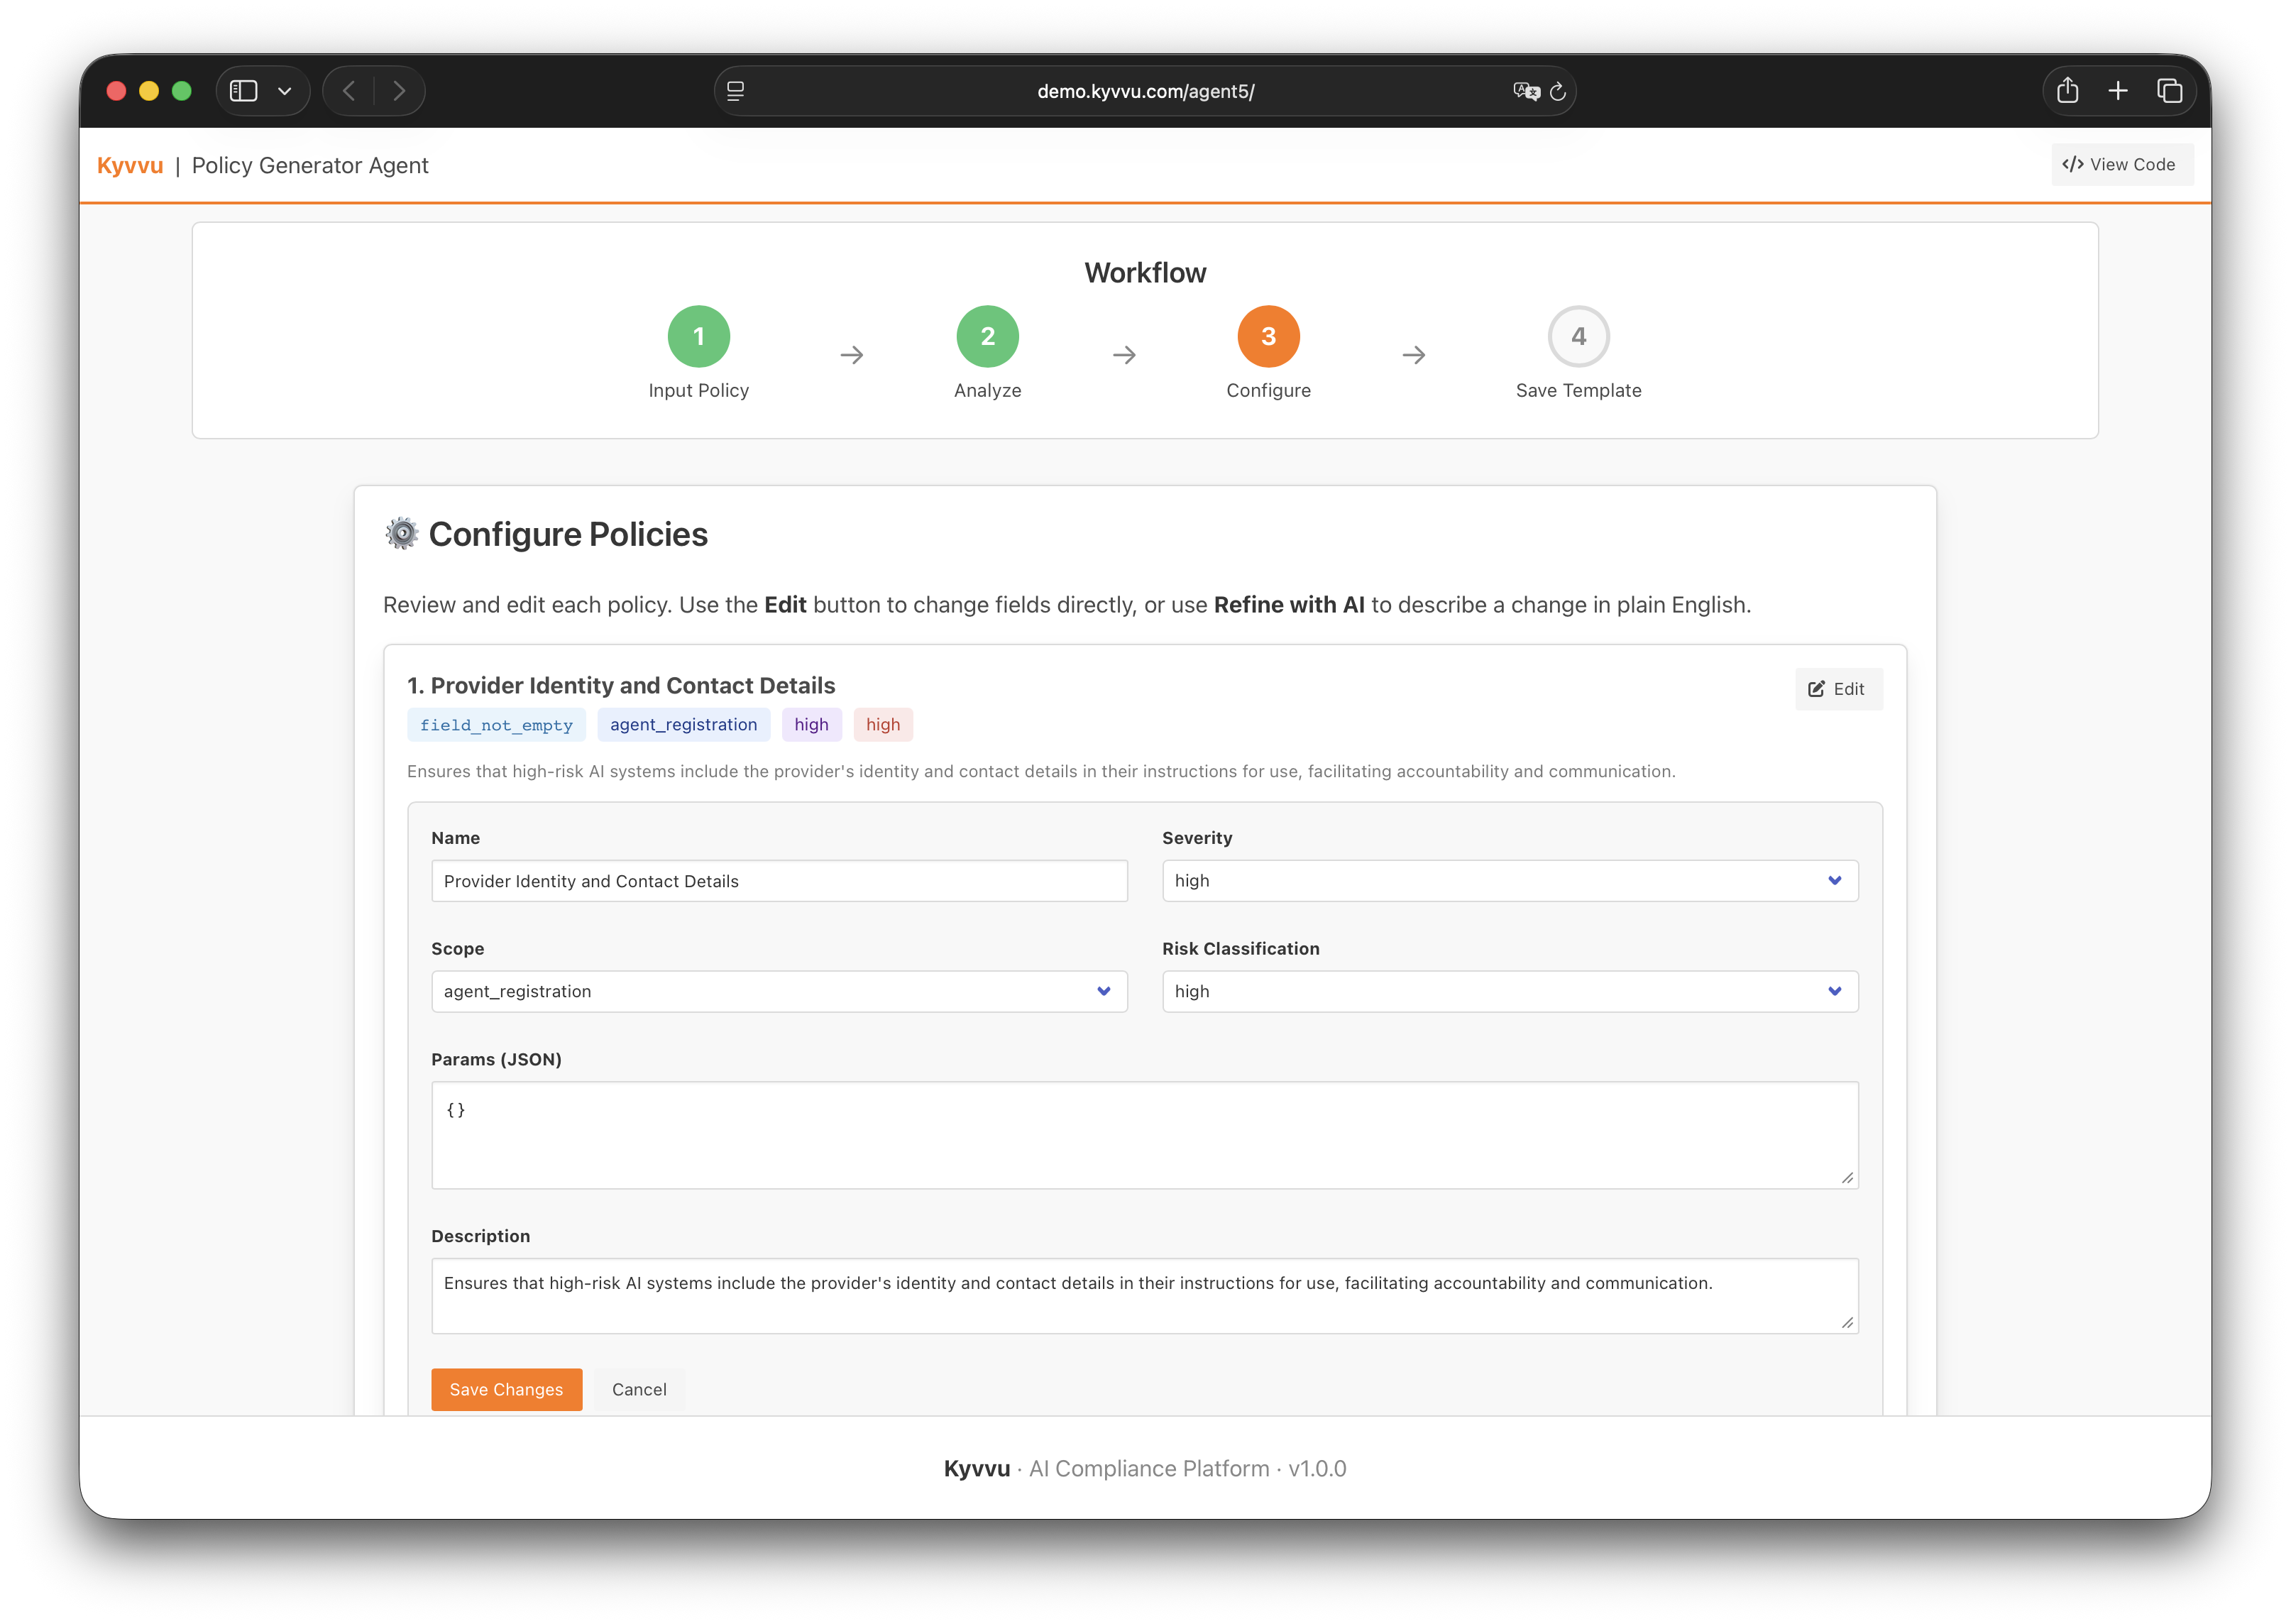
Task: Select workflow step 1 Input Policy circle
Action: 699,336
